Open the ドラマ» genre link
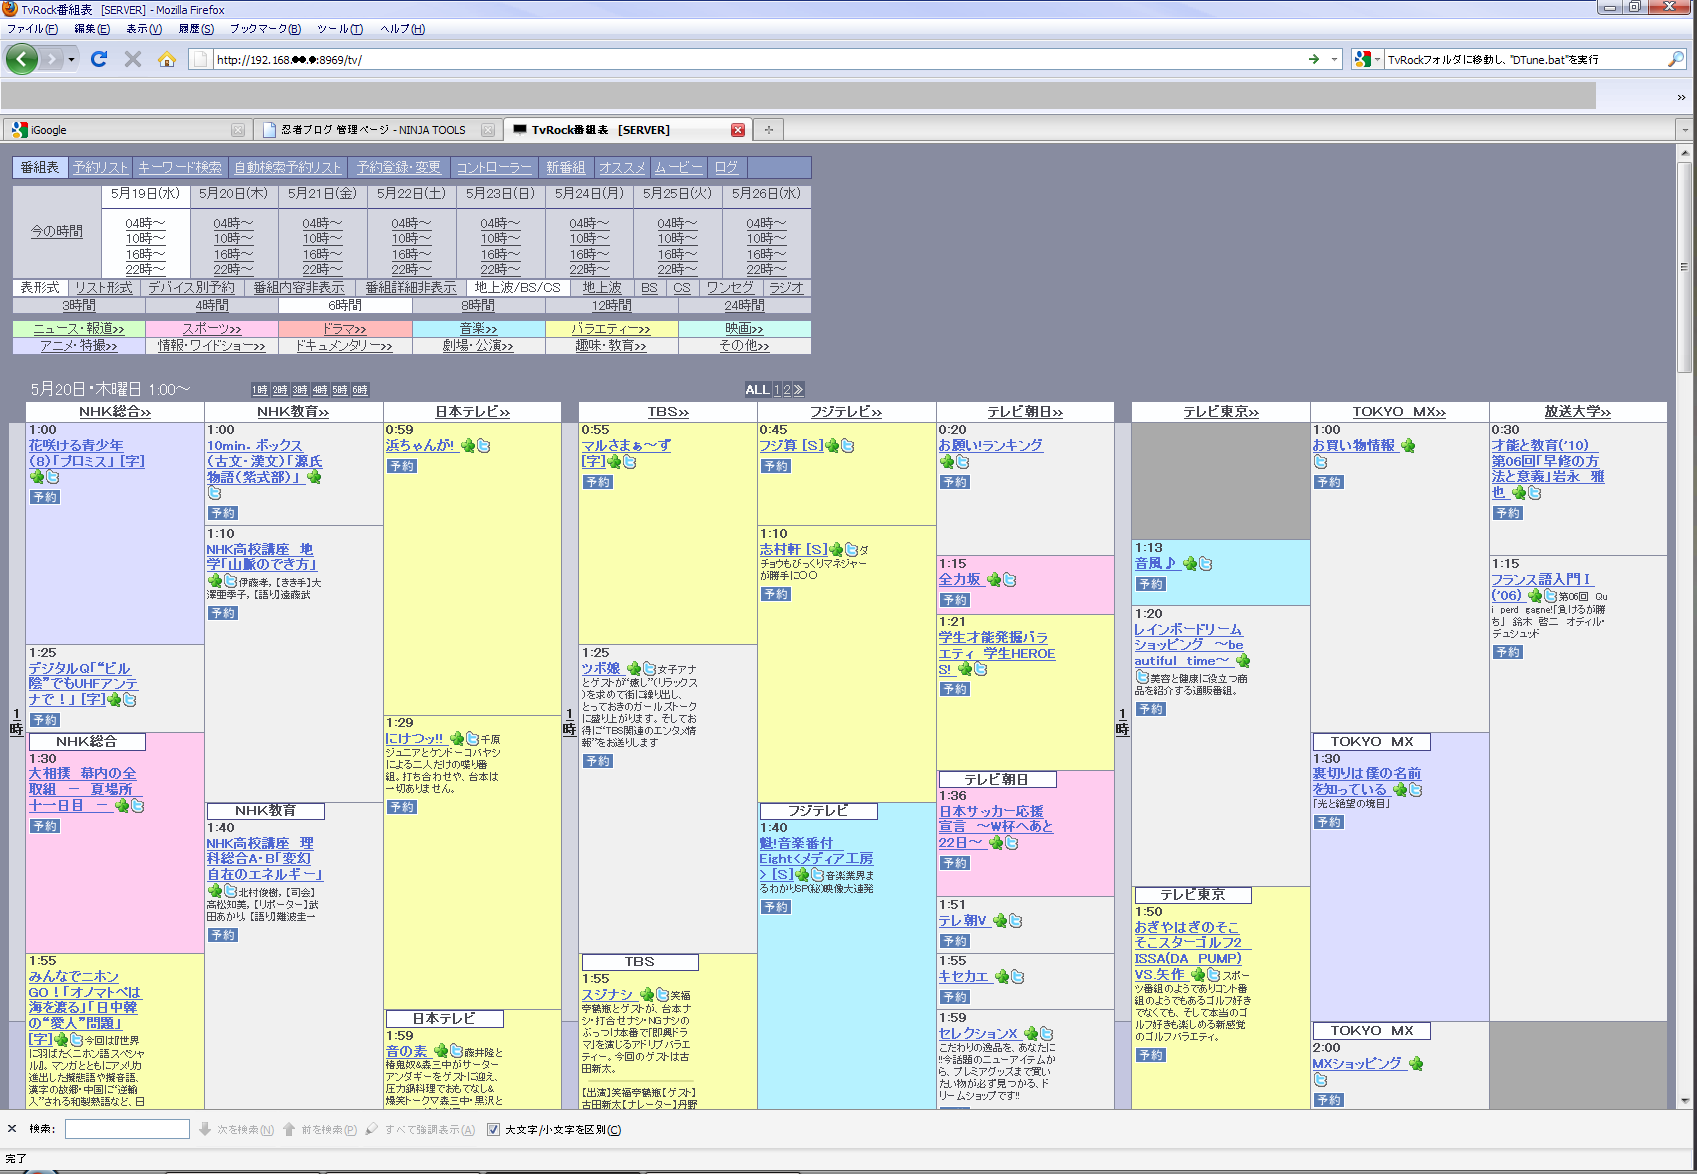This screenshot has height=1174, width=1697. [345, 329]
